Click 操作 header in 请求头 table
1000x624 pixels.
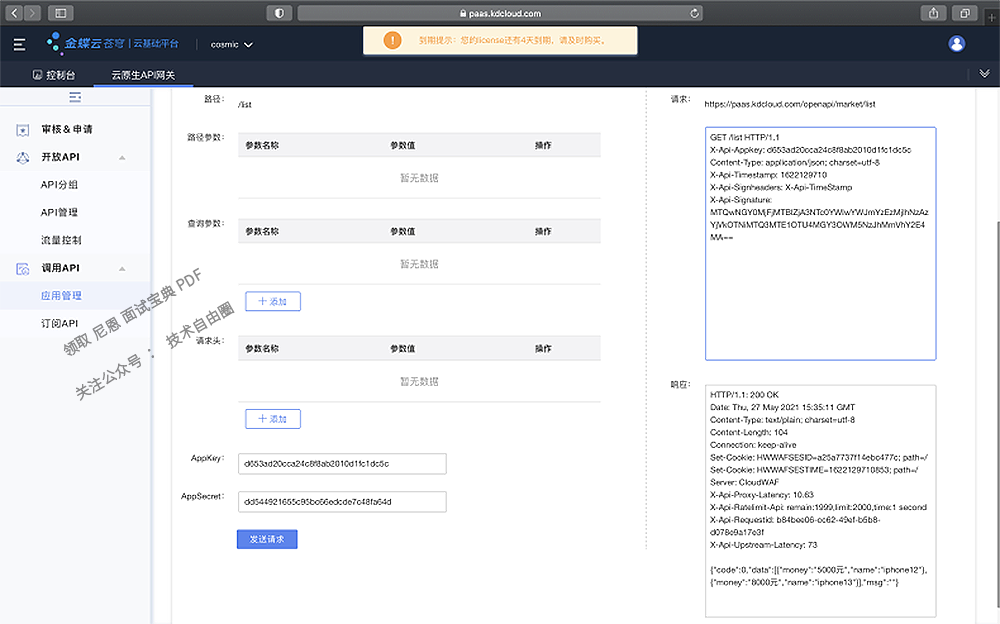[x=543, y=349]
